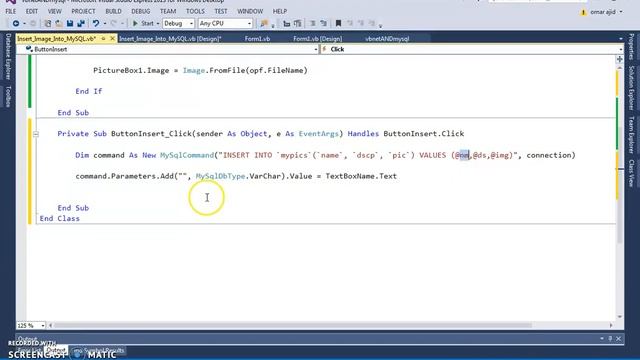Click the Next Bookmark toolbar icon
Screen dimensions: 640x360
tap(361, 24)
